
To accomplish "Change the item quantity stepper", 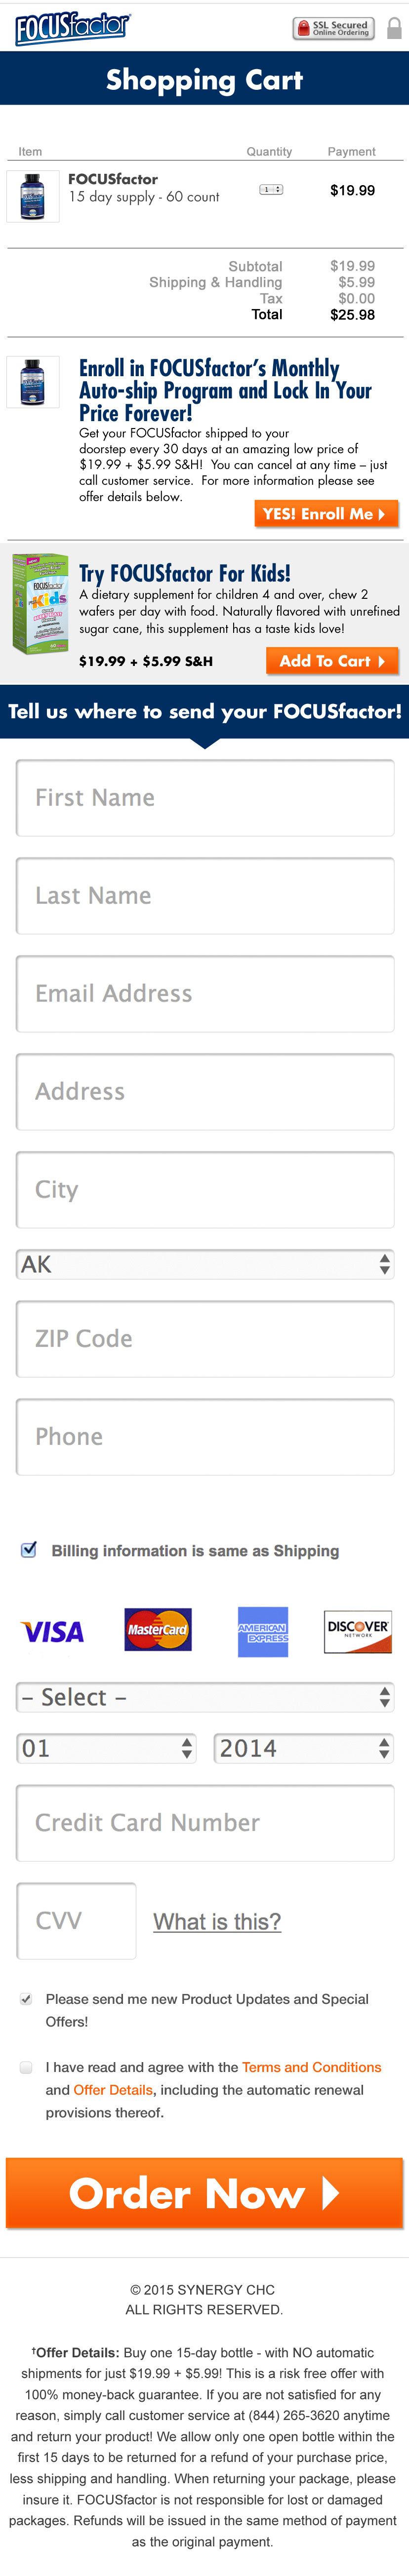I will pos(271,189).
